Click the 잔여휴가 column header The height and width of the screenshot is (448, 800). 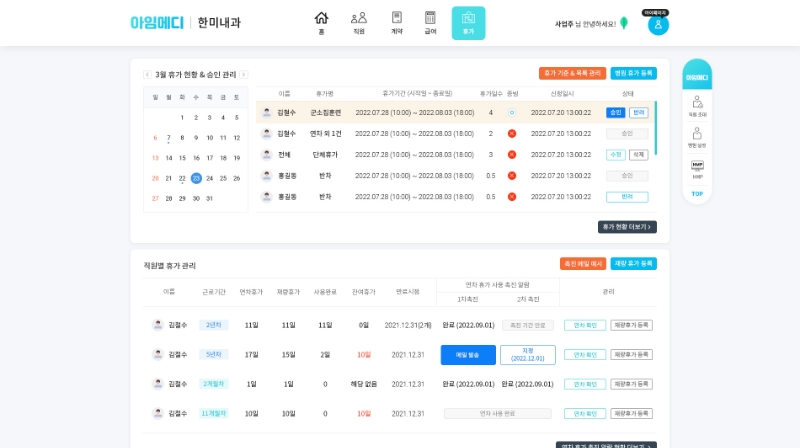363,292
